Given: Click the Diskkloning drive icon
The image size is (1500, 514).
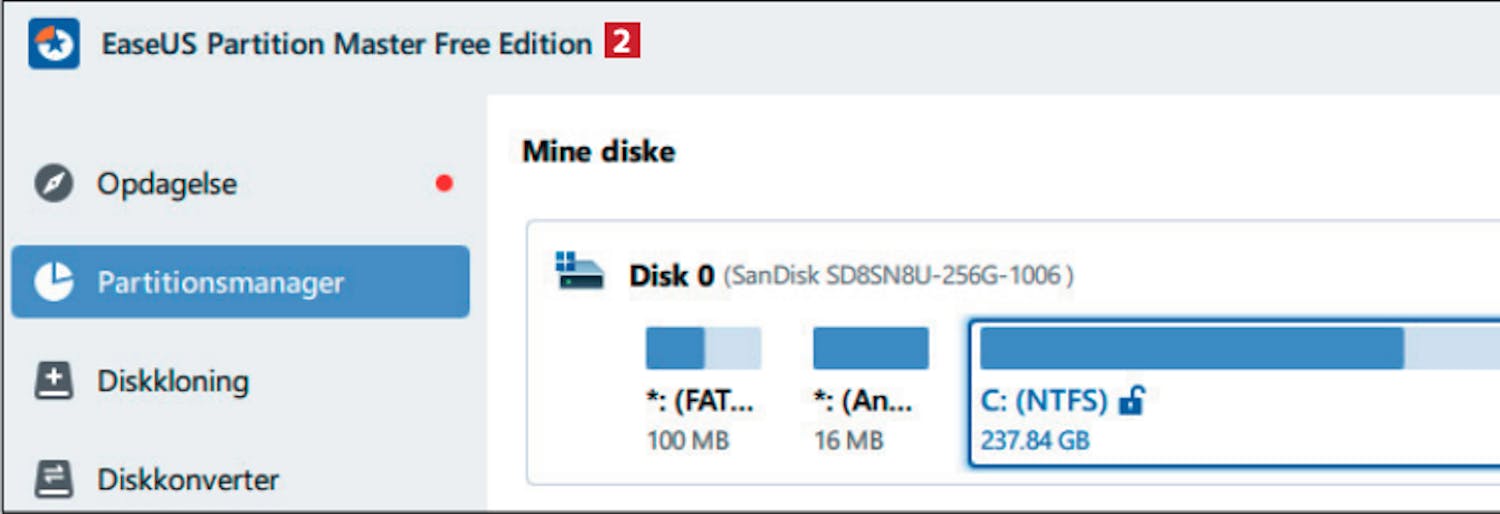Looking at the screenshot, I should [54, 382].
